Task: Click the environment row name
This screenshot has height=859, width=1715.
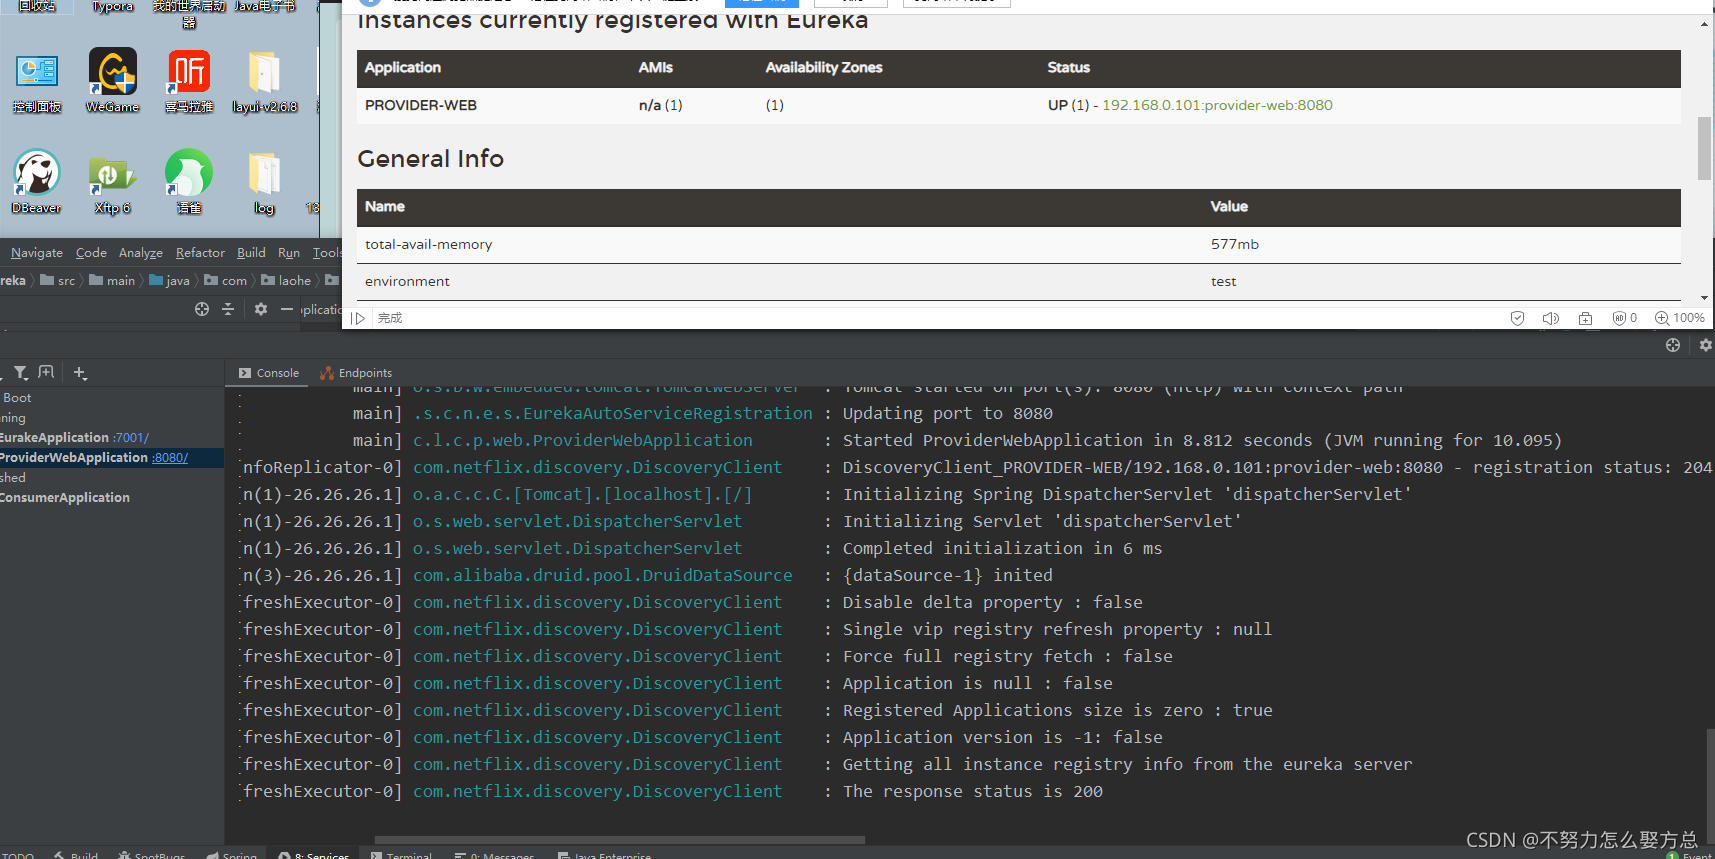Action: pyautogui.click(x=407, y=281)
